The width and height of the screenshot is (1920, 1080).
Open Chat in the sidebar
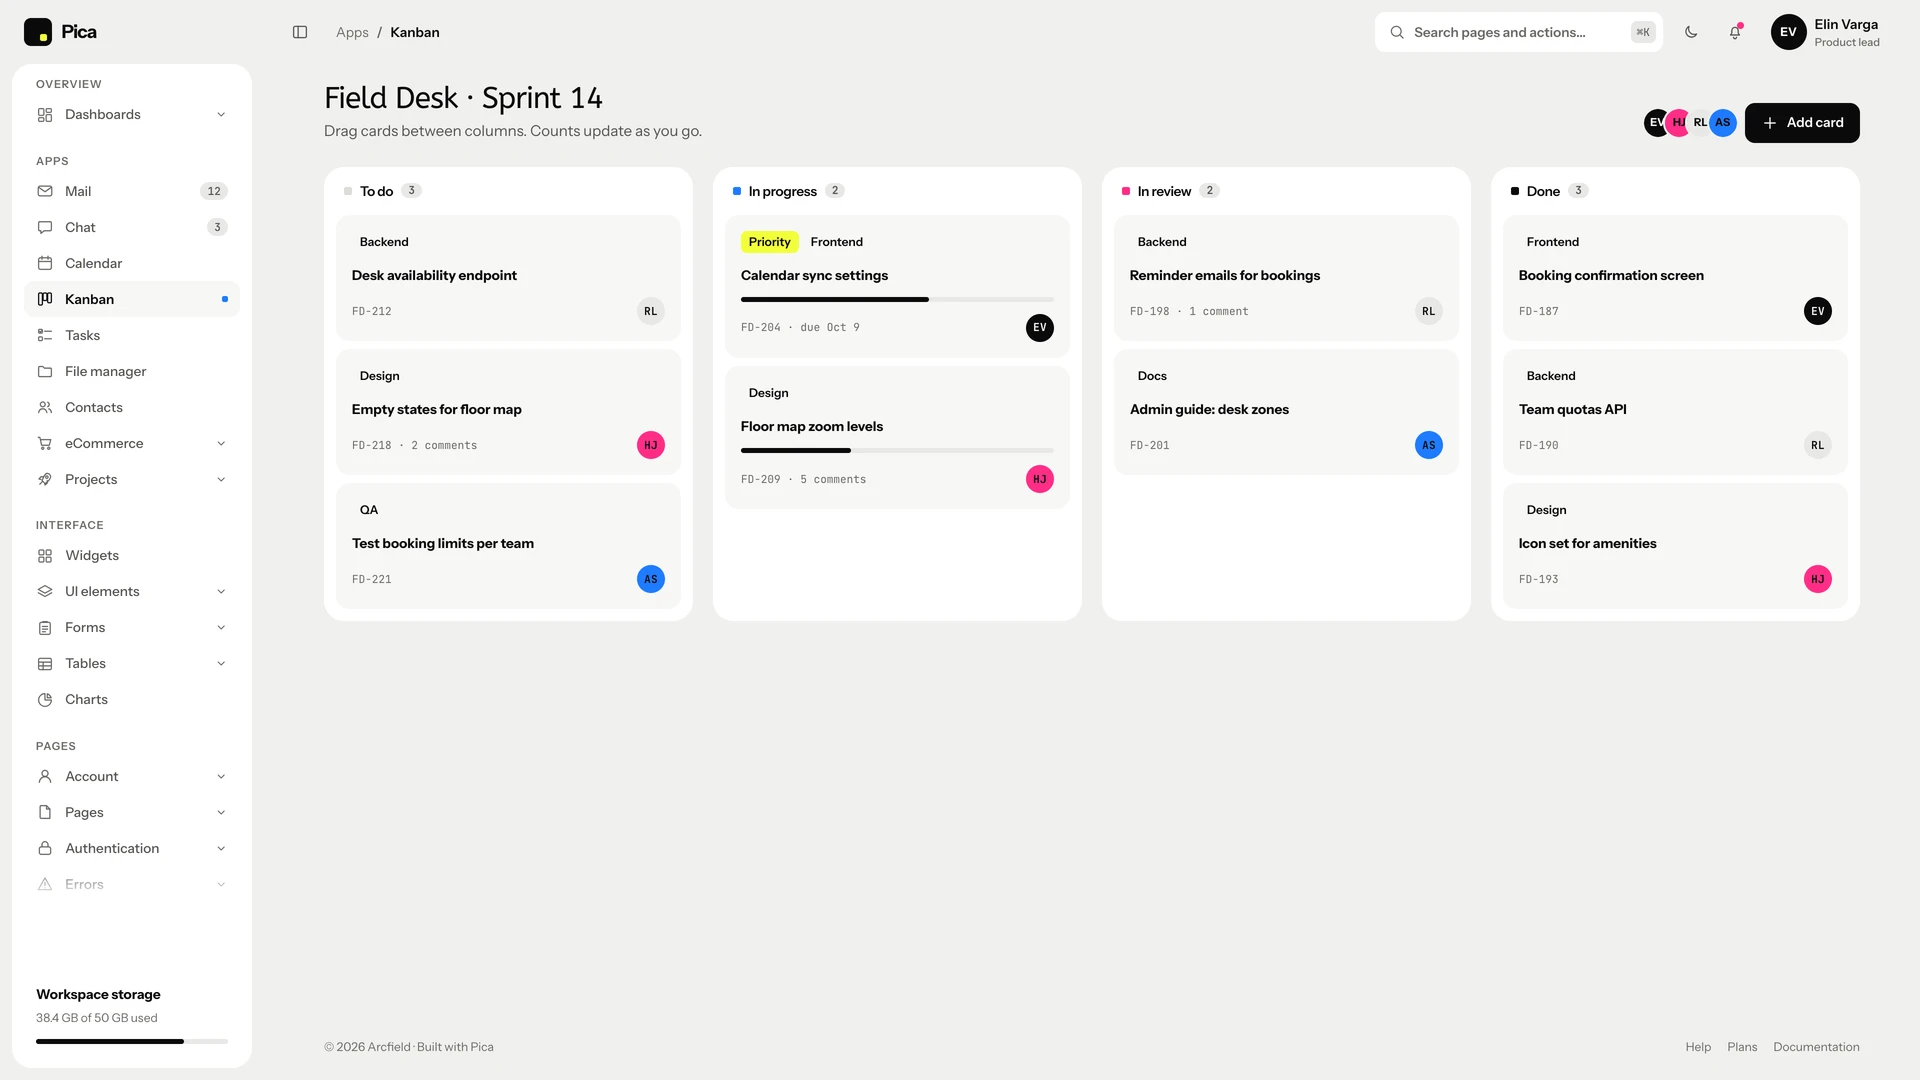(x=132, y=227)
